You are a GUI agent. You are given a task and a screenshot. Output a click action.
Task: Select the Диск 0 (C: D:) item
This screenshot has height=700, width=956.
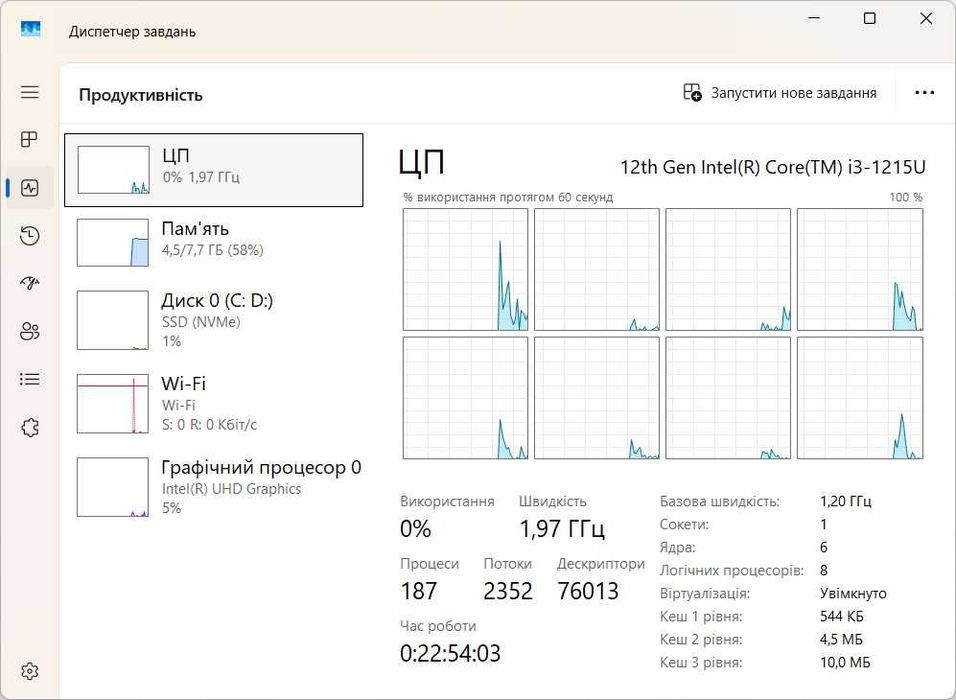(x=214, y=320)
